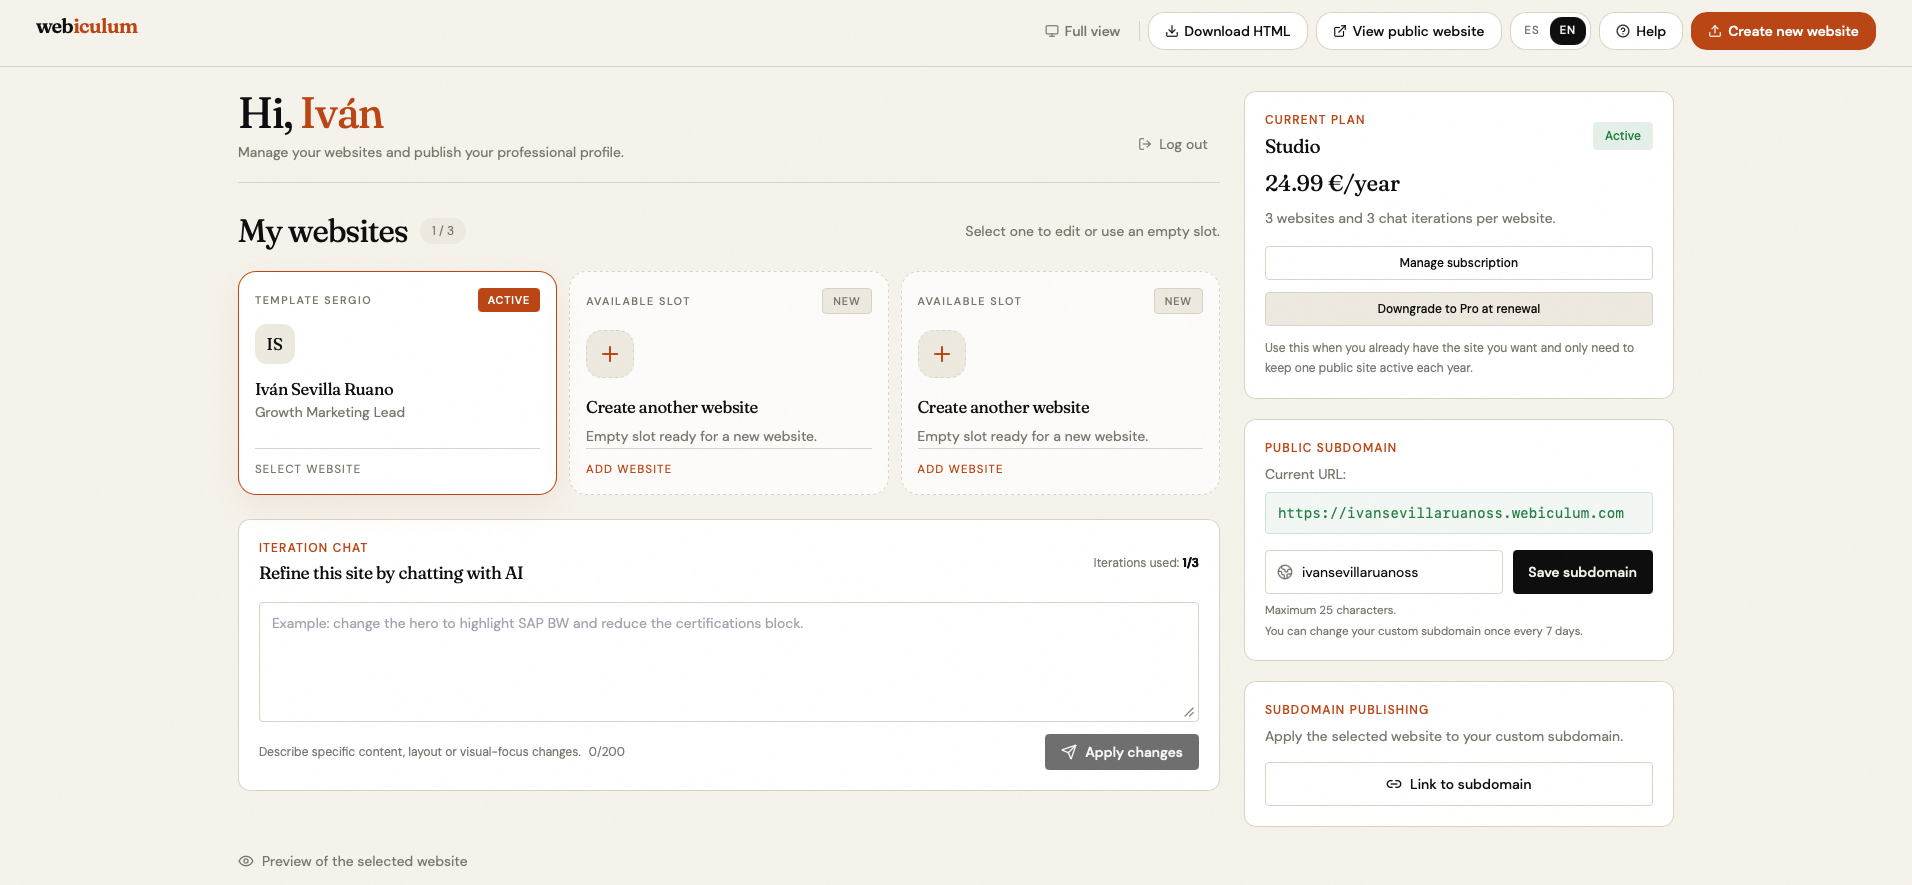Focus the iteration chat text area
The width and height of the screenshot is (1912, 885).
click(729, 662)
